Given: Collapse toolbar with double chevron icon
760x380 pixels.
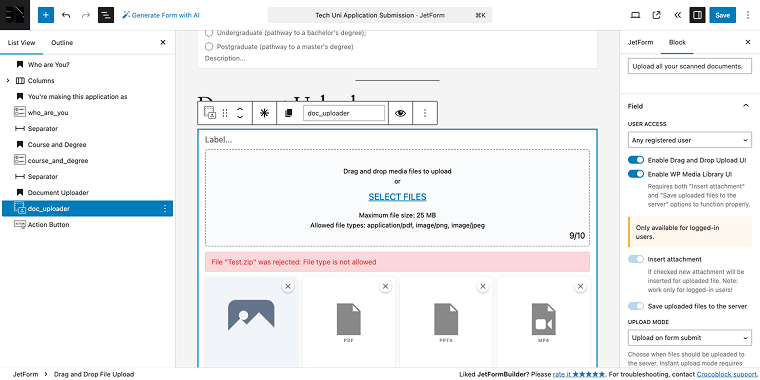Looking at the screenshot, I should point(678,15).
